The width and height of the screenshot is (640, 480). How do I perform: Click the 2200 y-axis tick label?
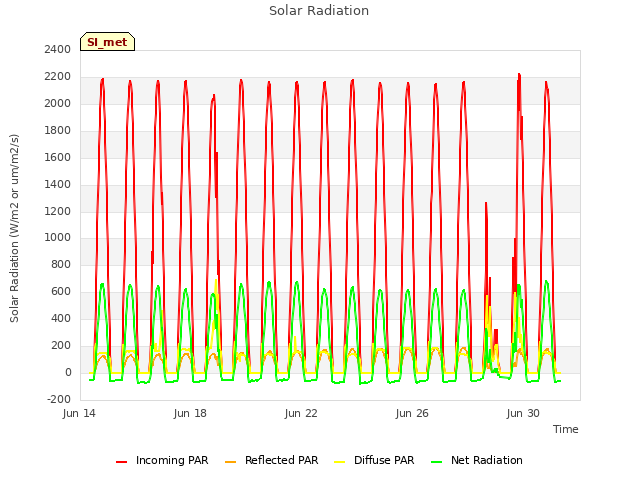(x=58, y=77)
